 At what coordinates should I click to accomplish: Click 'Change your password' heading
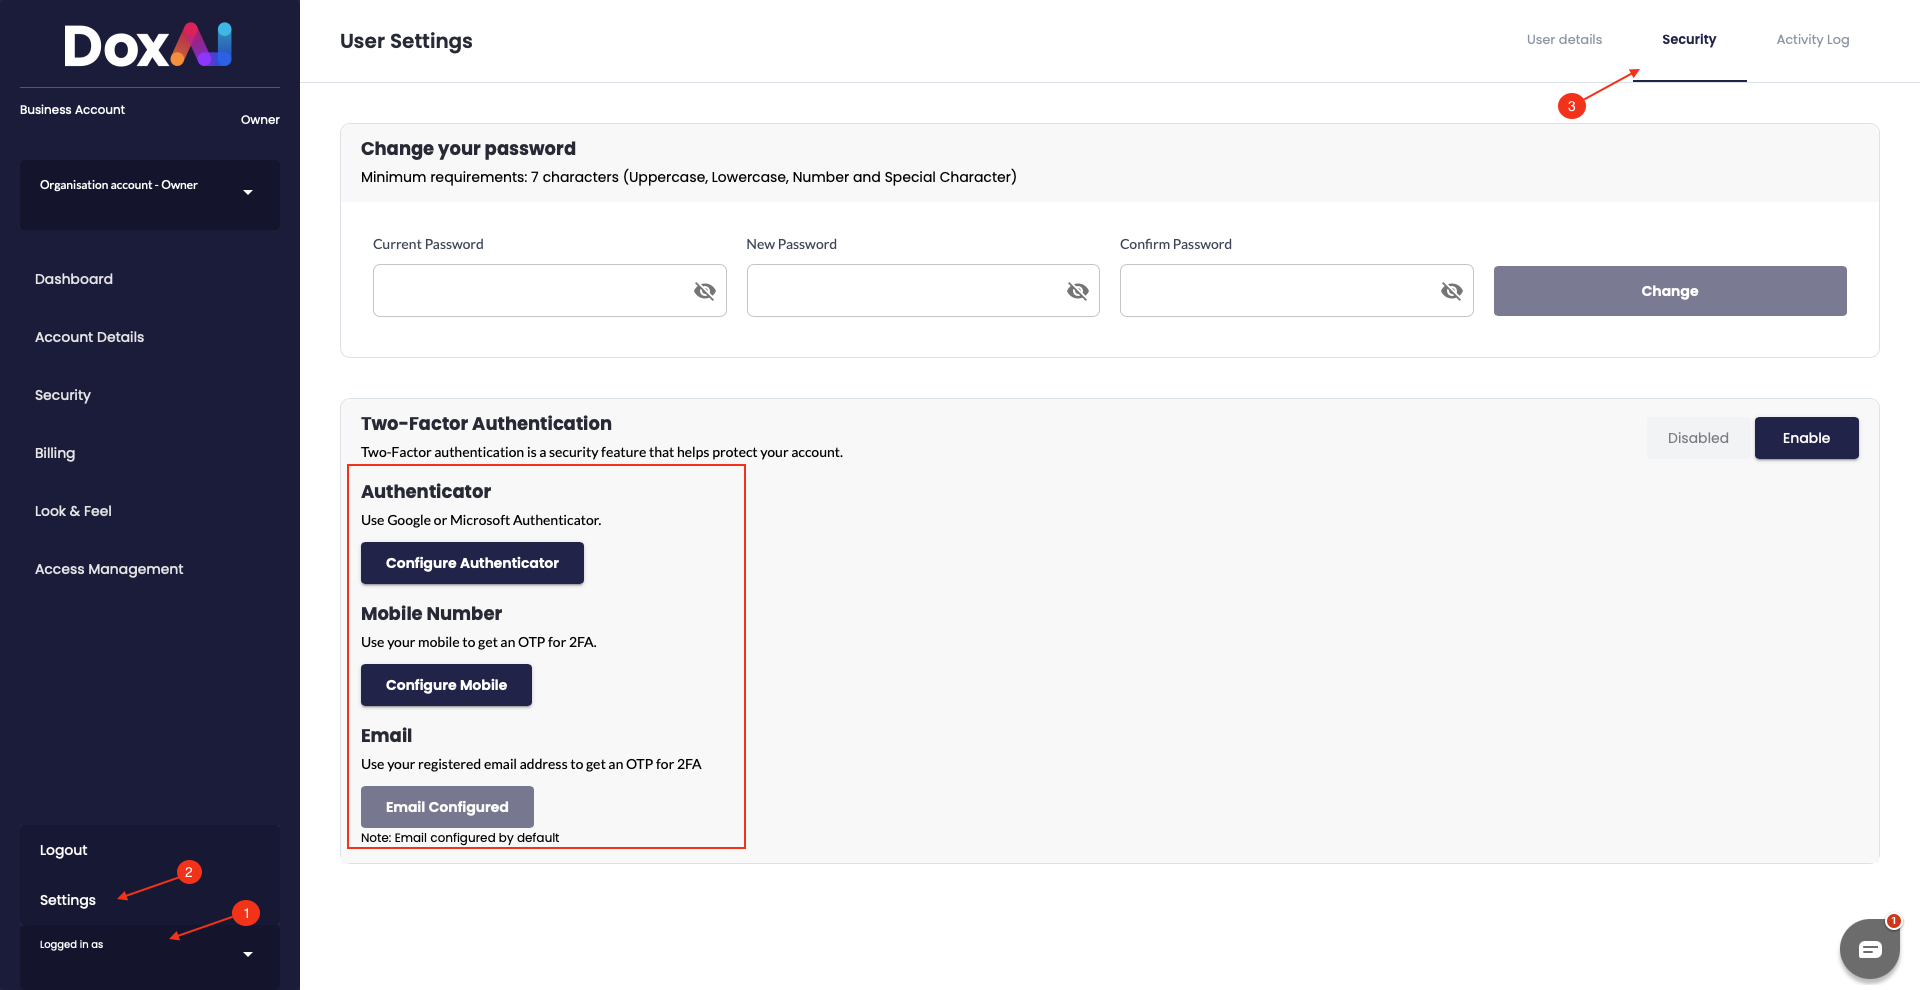point(468,149)
